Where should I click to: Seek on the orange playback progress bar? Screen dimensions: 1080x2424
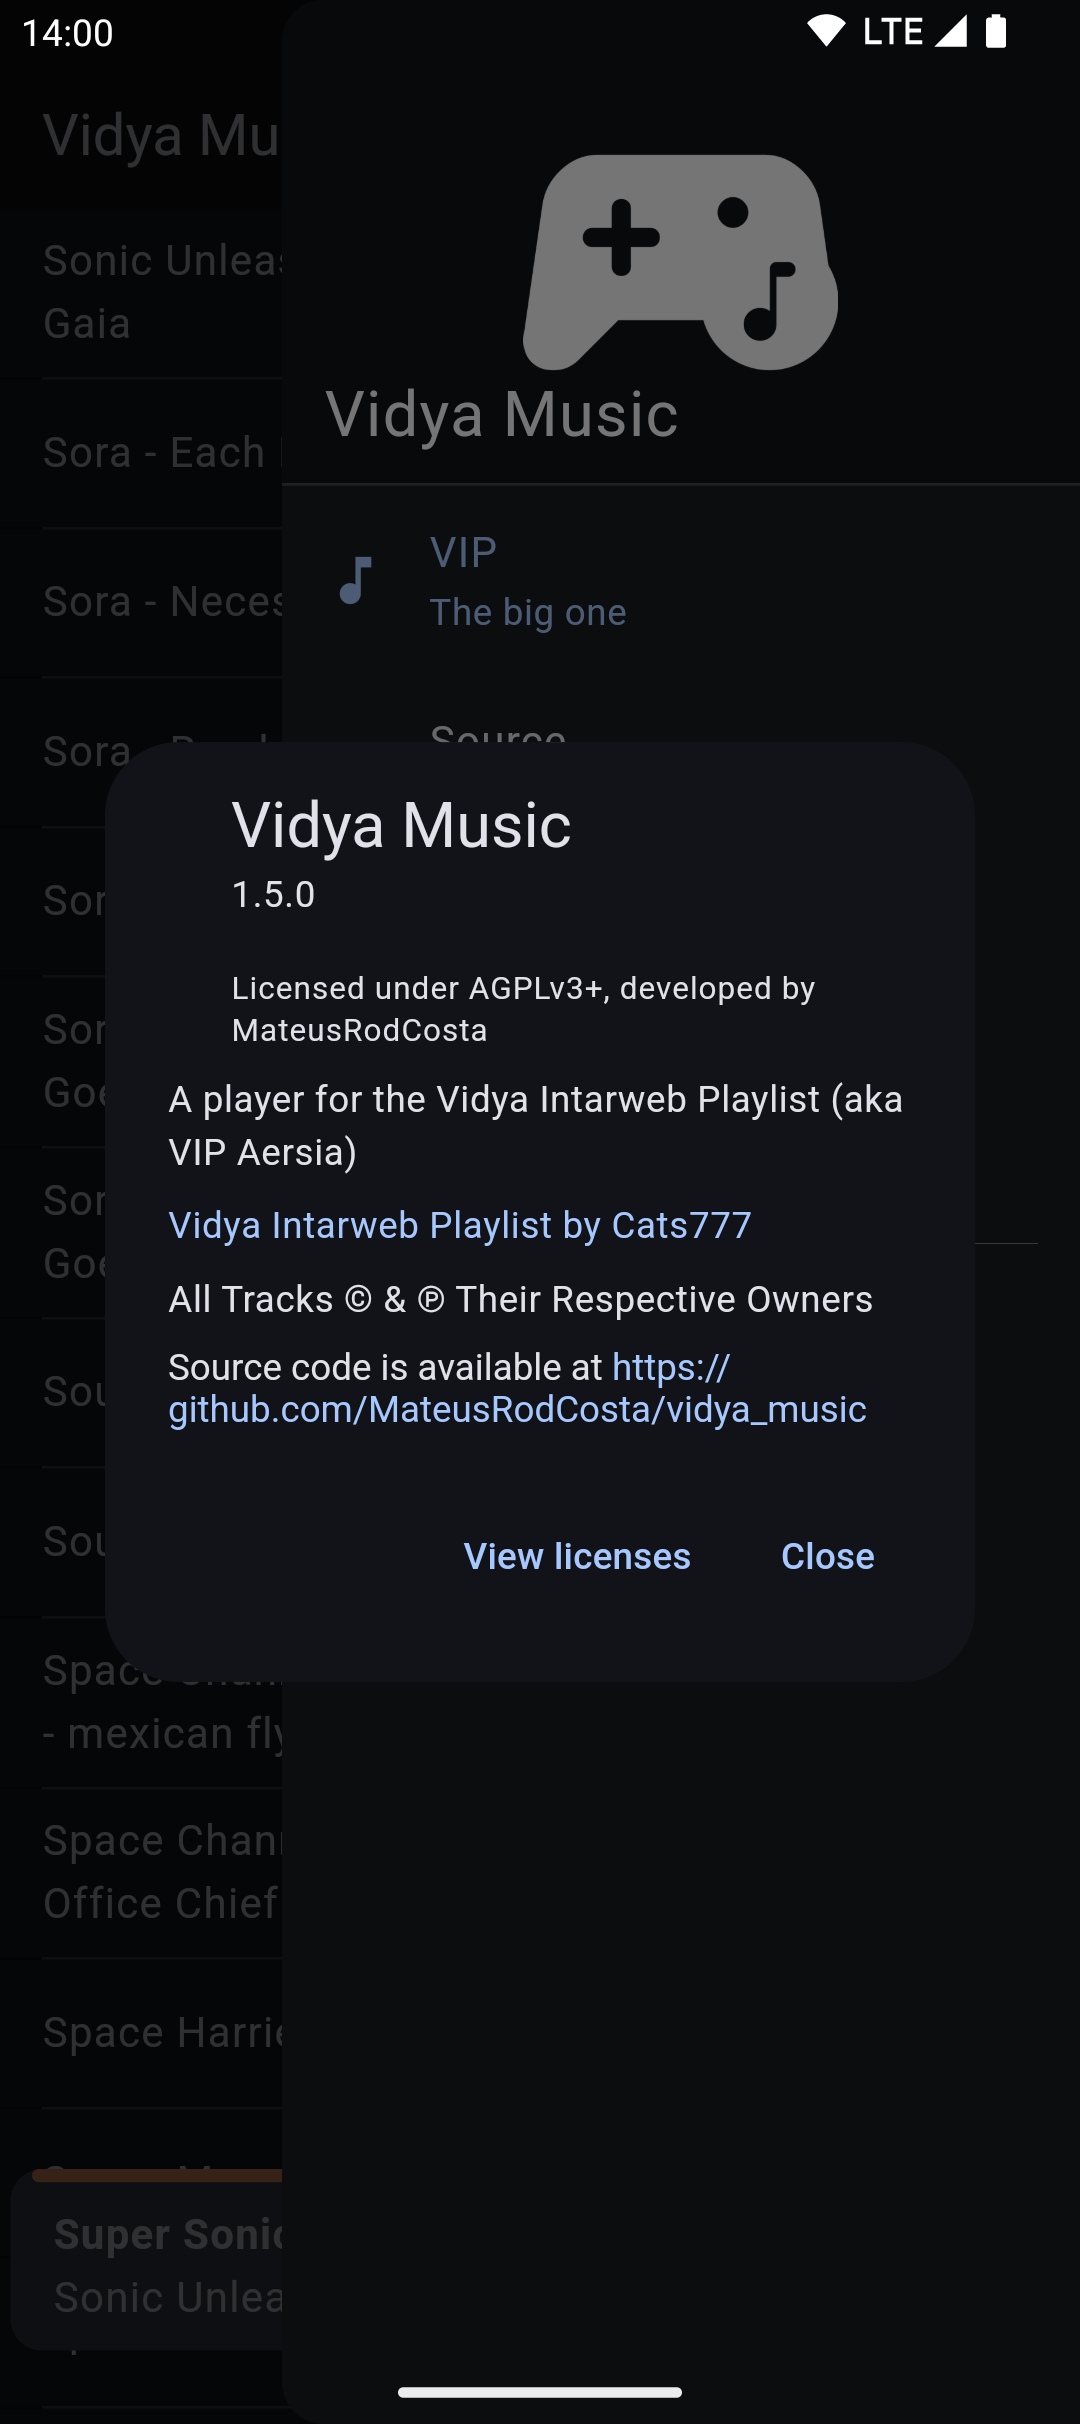[150, 2175]
